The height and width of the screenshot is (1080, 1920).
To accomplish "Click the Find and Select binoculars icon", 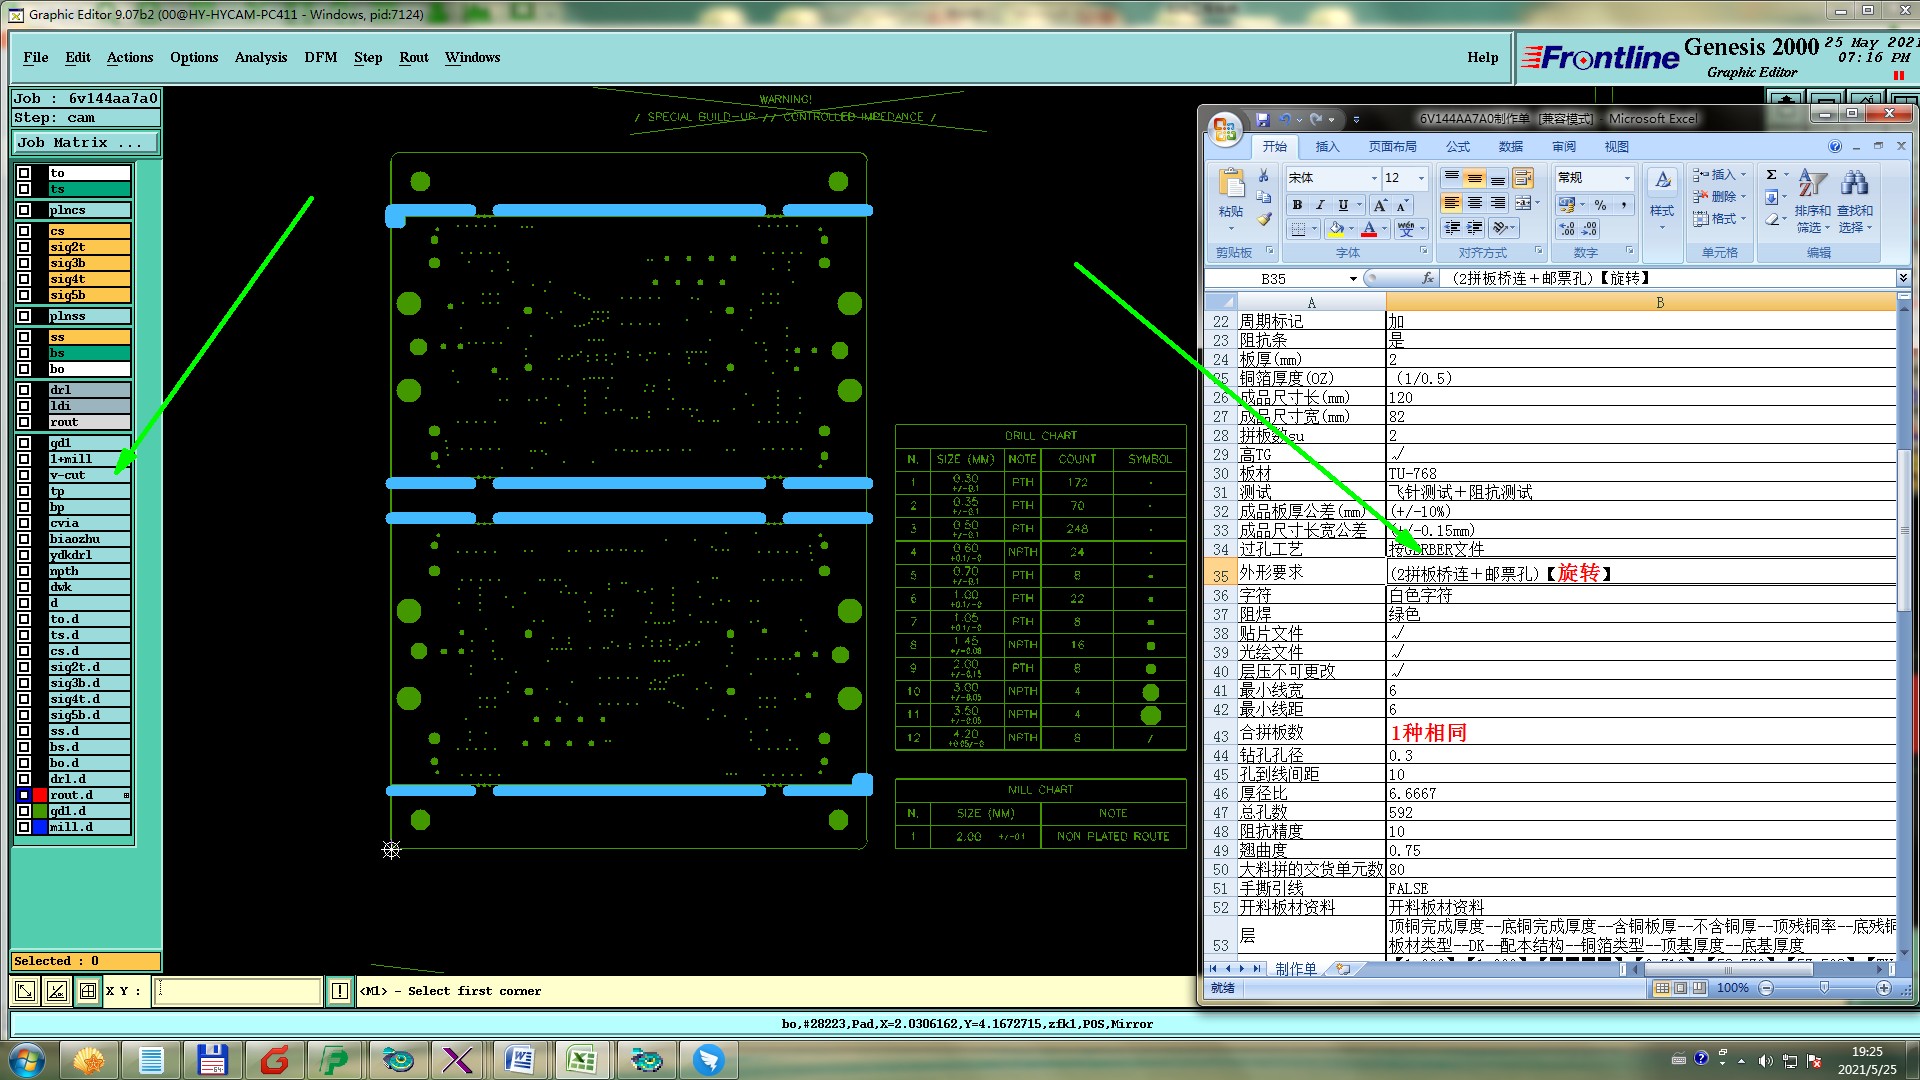I will 1854,183.
